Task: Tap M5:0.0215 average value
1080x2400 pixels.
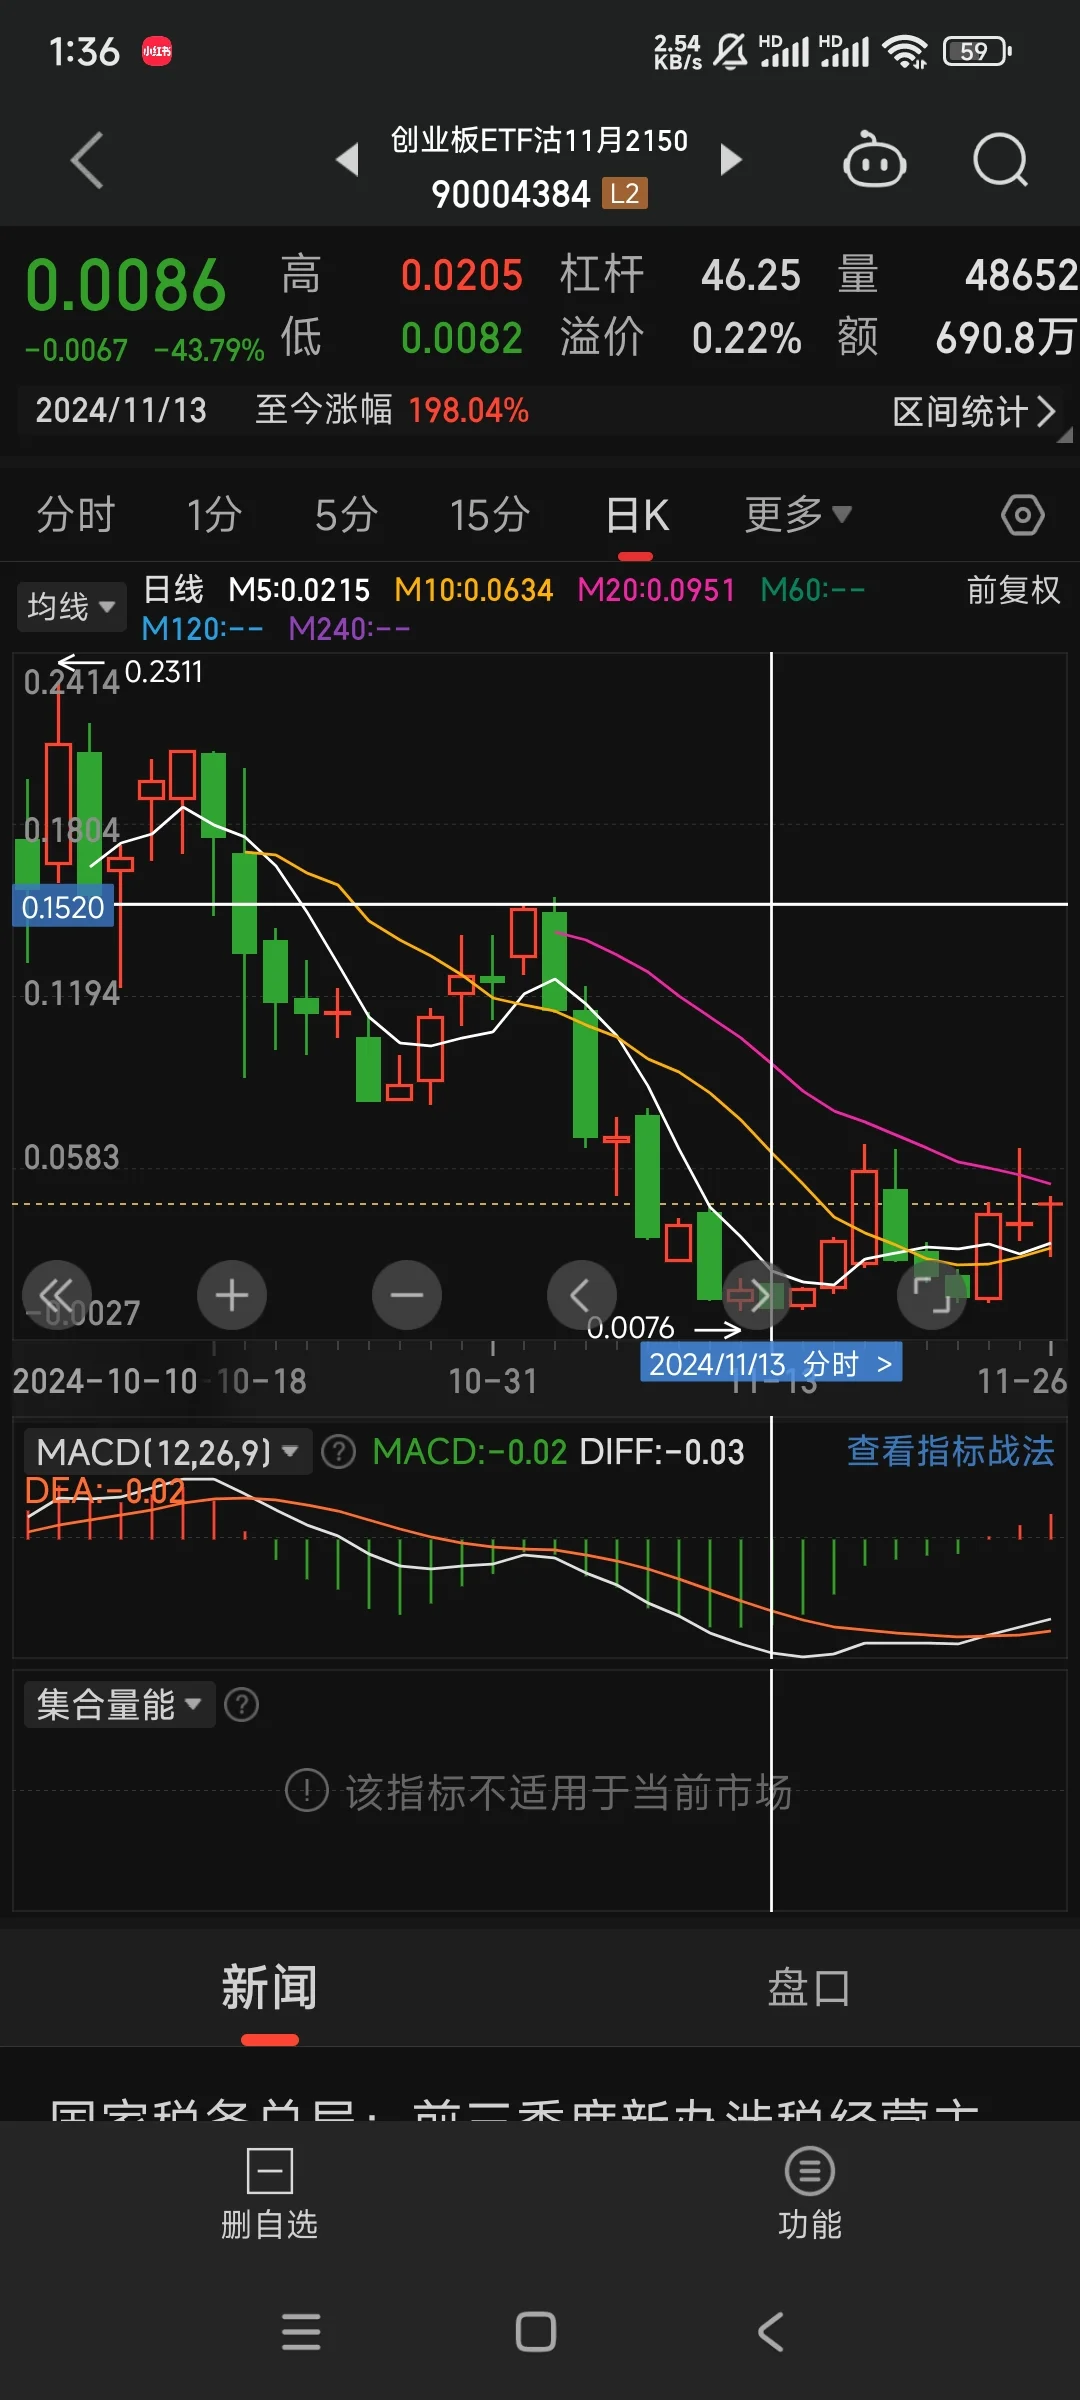Action: point(299,590)
